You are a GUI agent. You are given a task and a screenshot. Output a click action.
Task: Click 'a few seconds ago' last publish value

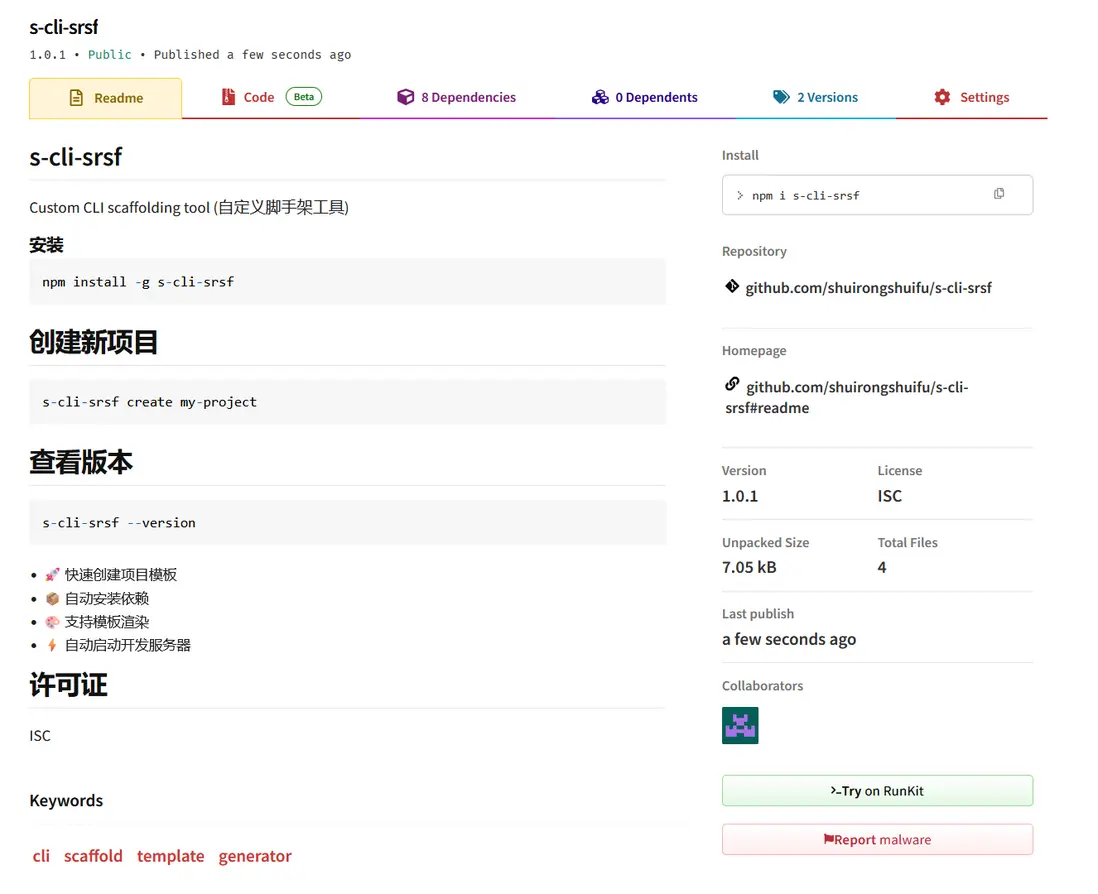(x=789, y=639)
